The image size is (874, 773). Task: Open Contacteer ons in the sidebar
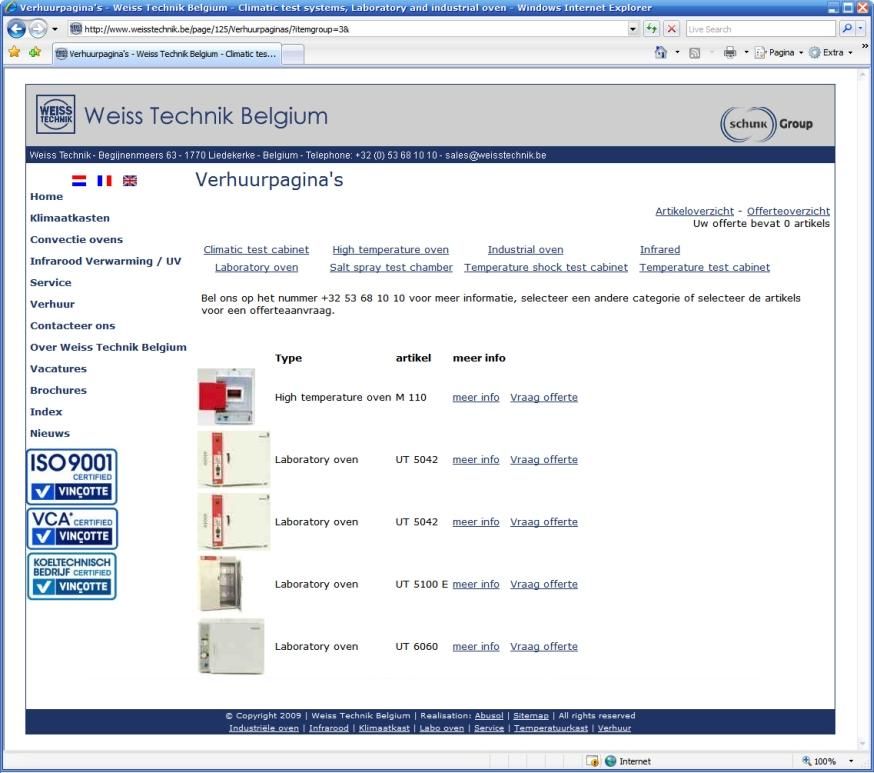tap(72, 326)
